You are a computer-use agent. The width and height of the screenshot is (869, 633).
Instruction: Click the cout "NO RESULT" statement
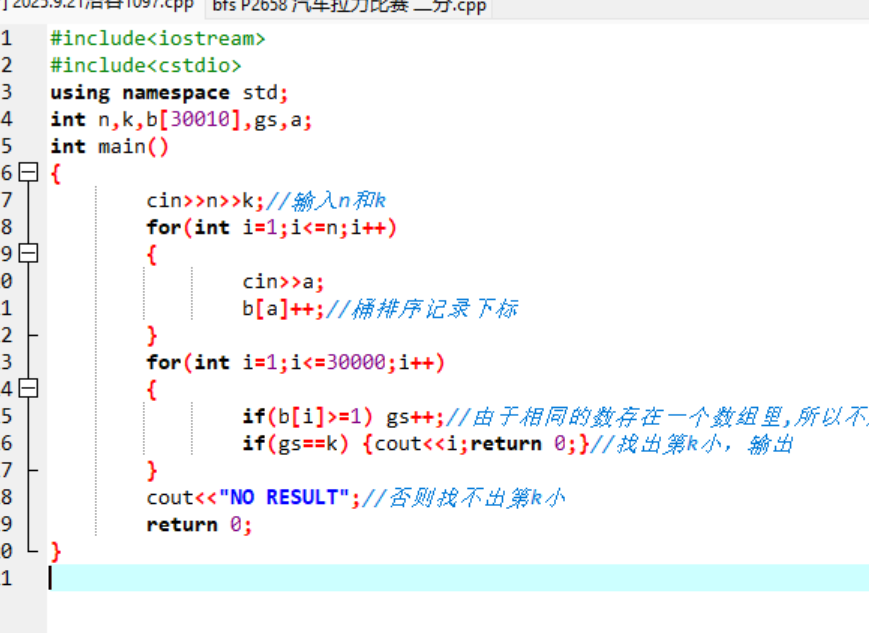point(253,498)
